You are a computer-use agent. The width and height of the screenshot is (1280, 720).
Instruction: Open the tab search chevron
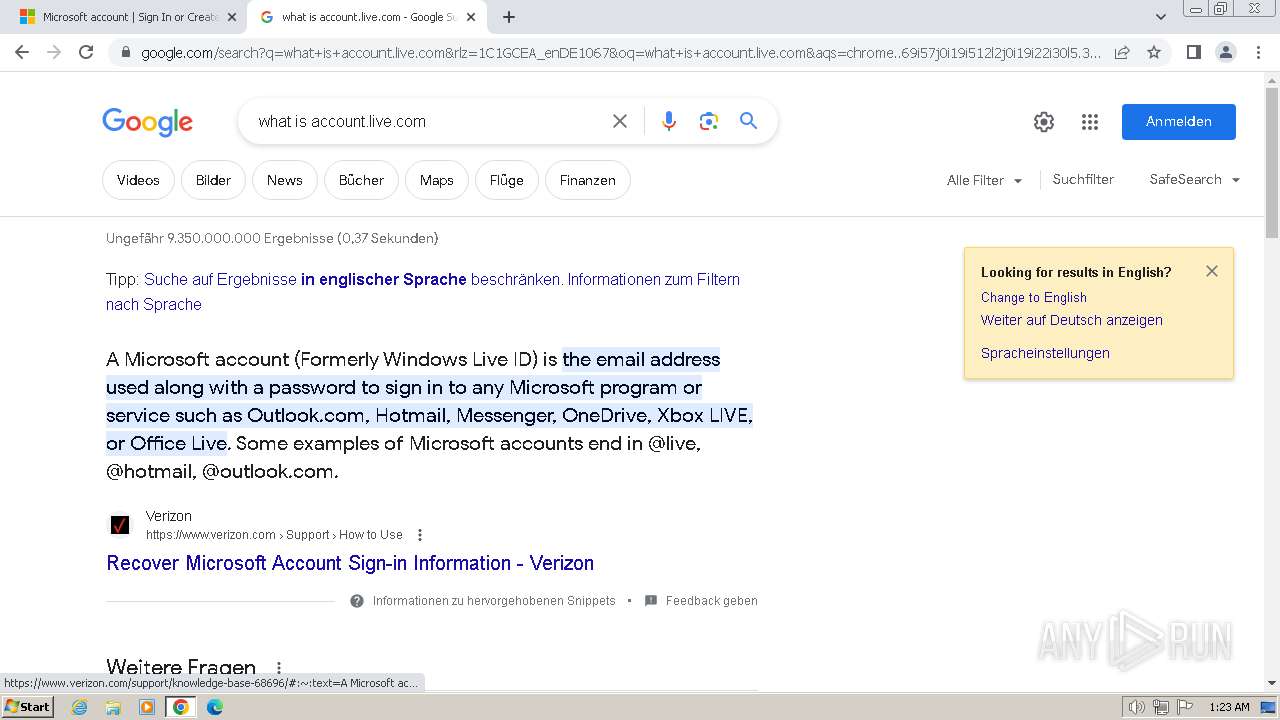pos(1161,17)
